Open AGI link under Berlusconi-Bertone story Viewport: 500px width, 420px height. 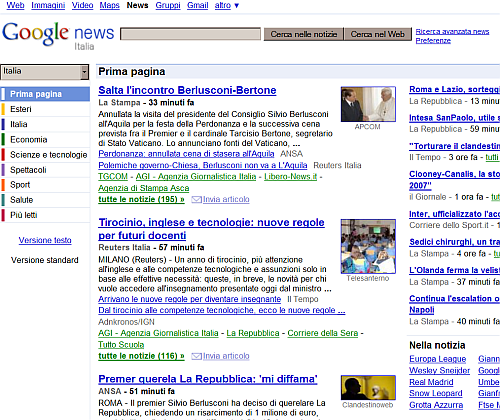tap(196, 176)
